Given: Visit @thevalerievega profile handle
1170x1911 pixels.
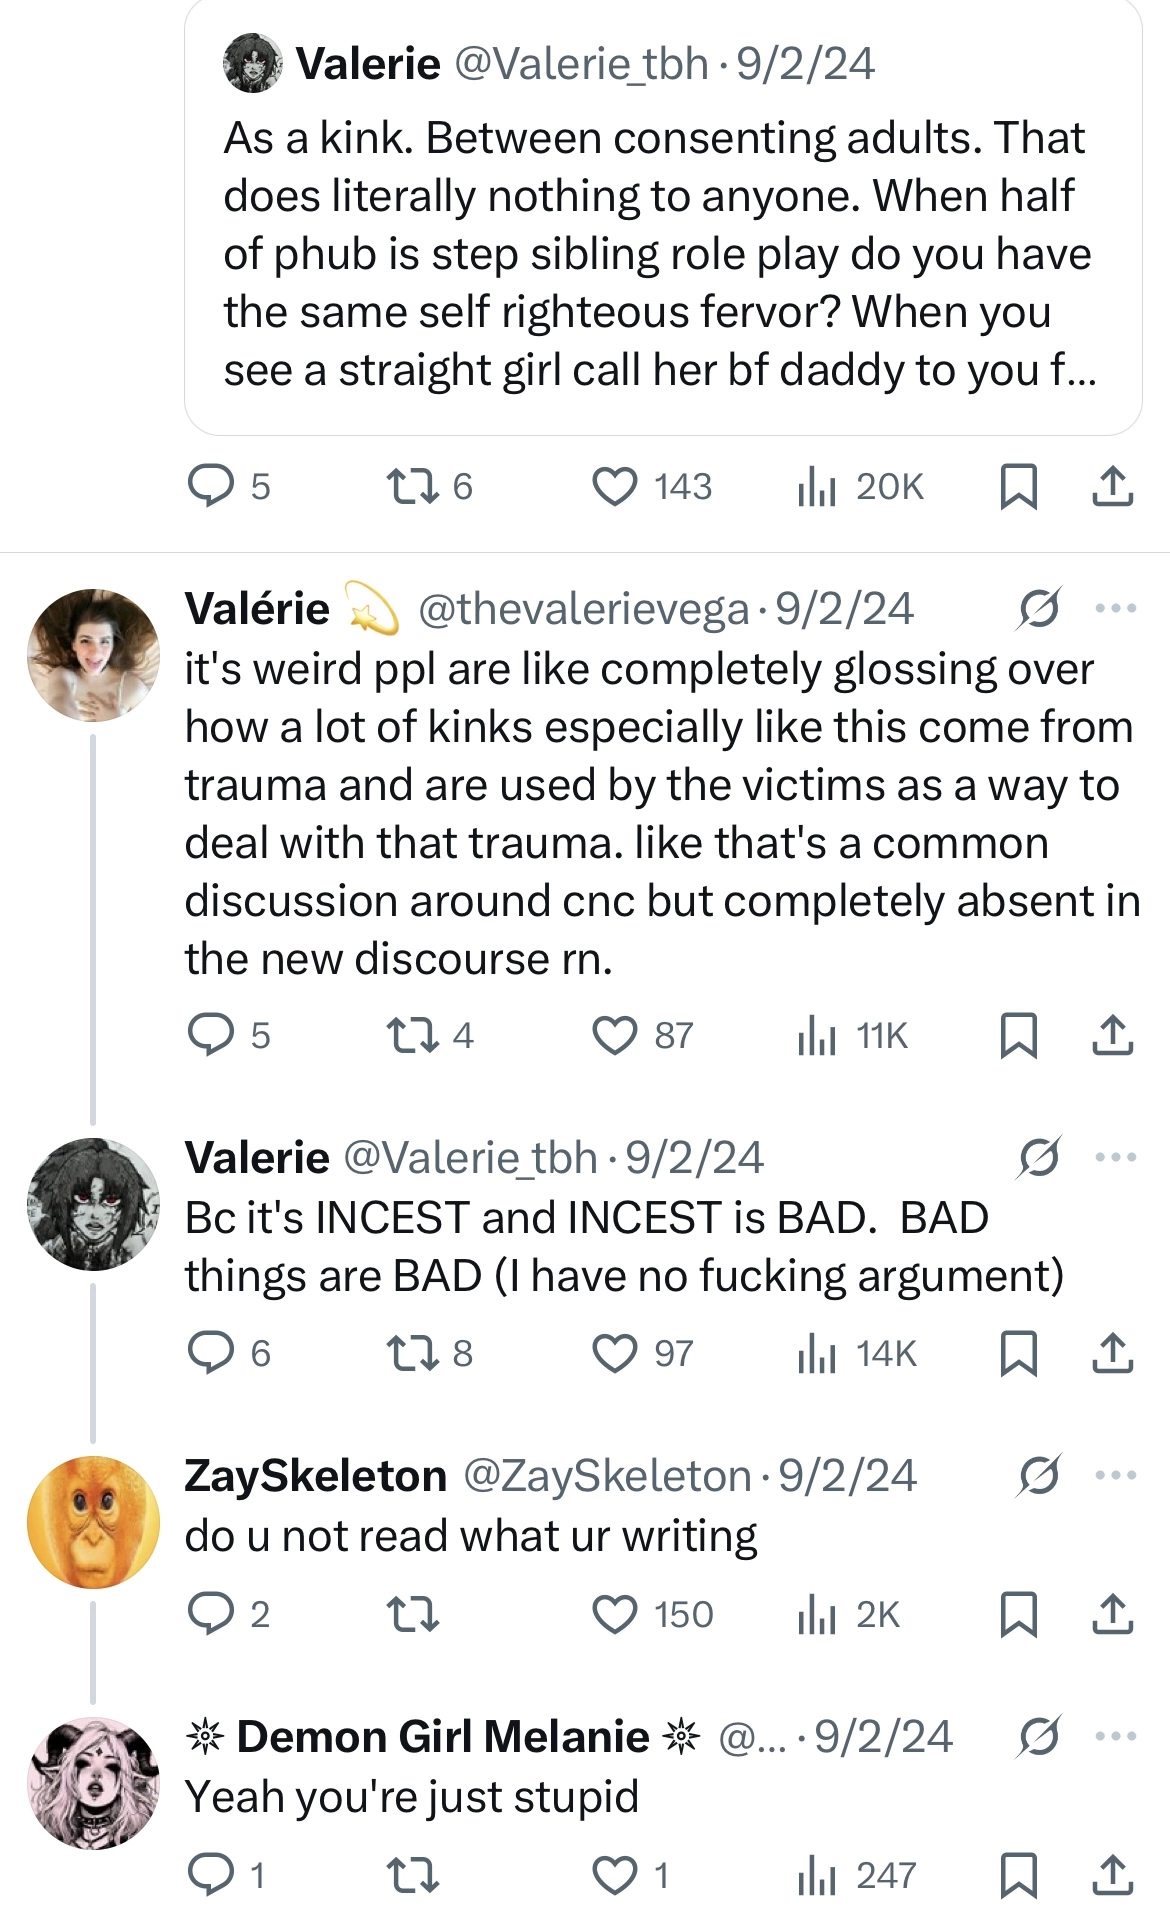Looking at the screenshot, I should 583,609.
